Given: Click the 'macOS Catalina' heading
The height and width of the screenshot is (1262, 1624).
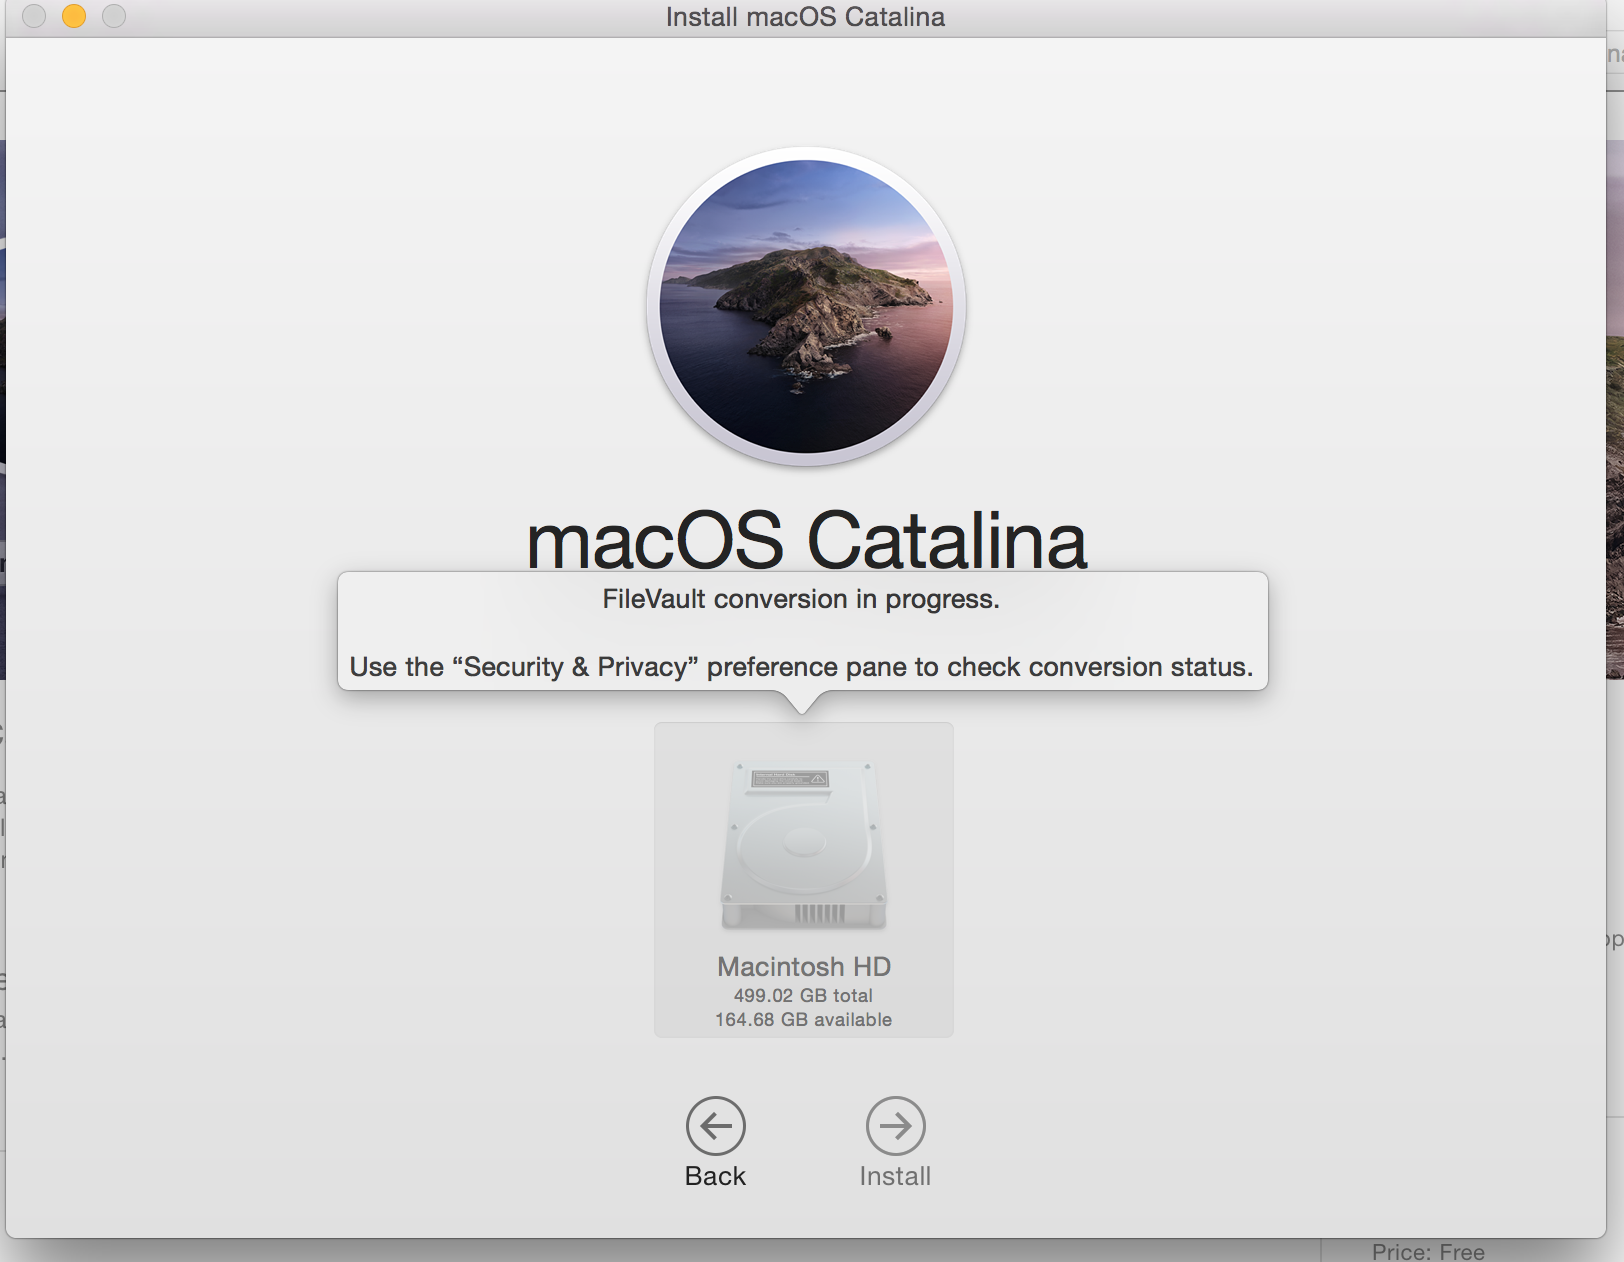Looking at the screenshot, I should pos(806,540).
